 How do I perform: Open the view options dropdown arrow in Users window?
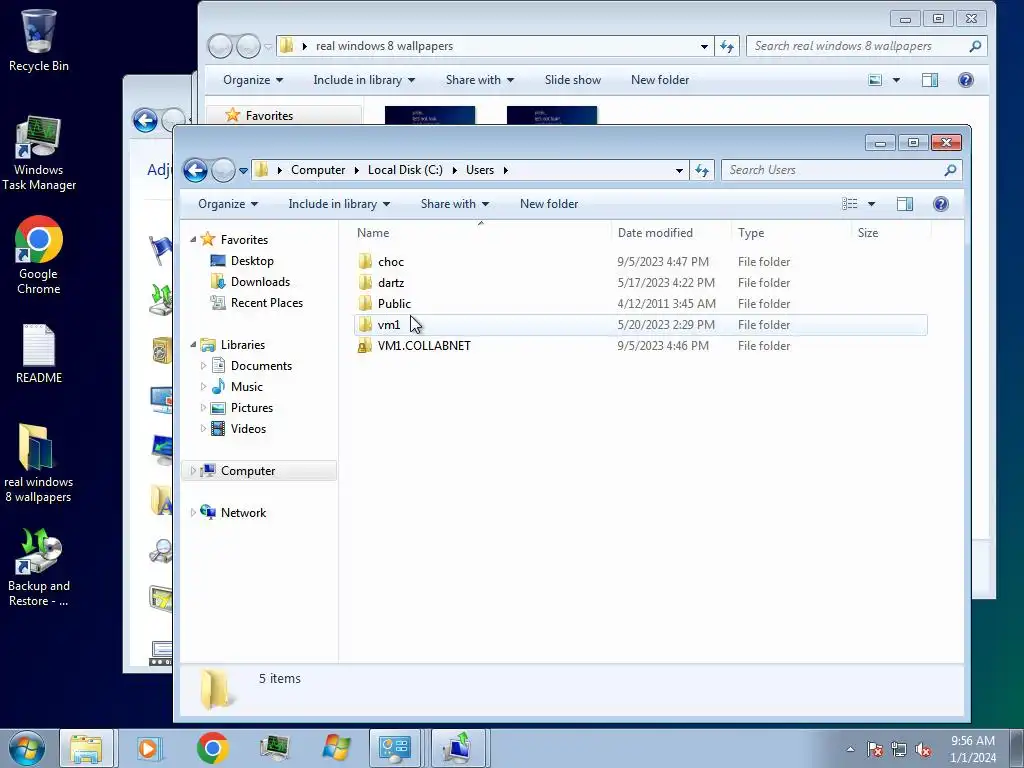871,204
